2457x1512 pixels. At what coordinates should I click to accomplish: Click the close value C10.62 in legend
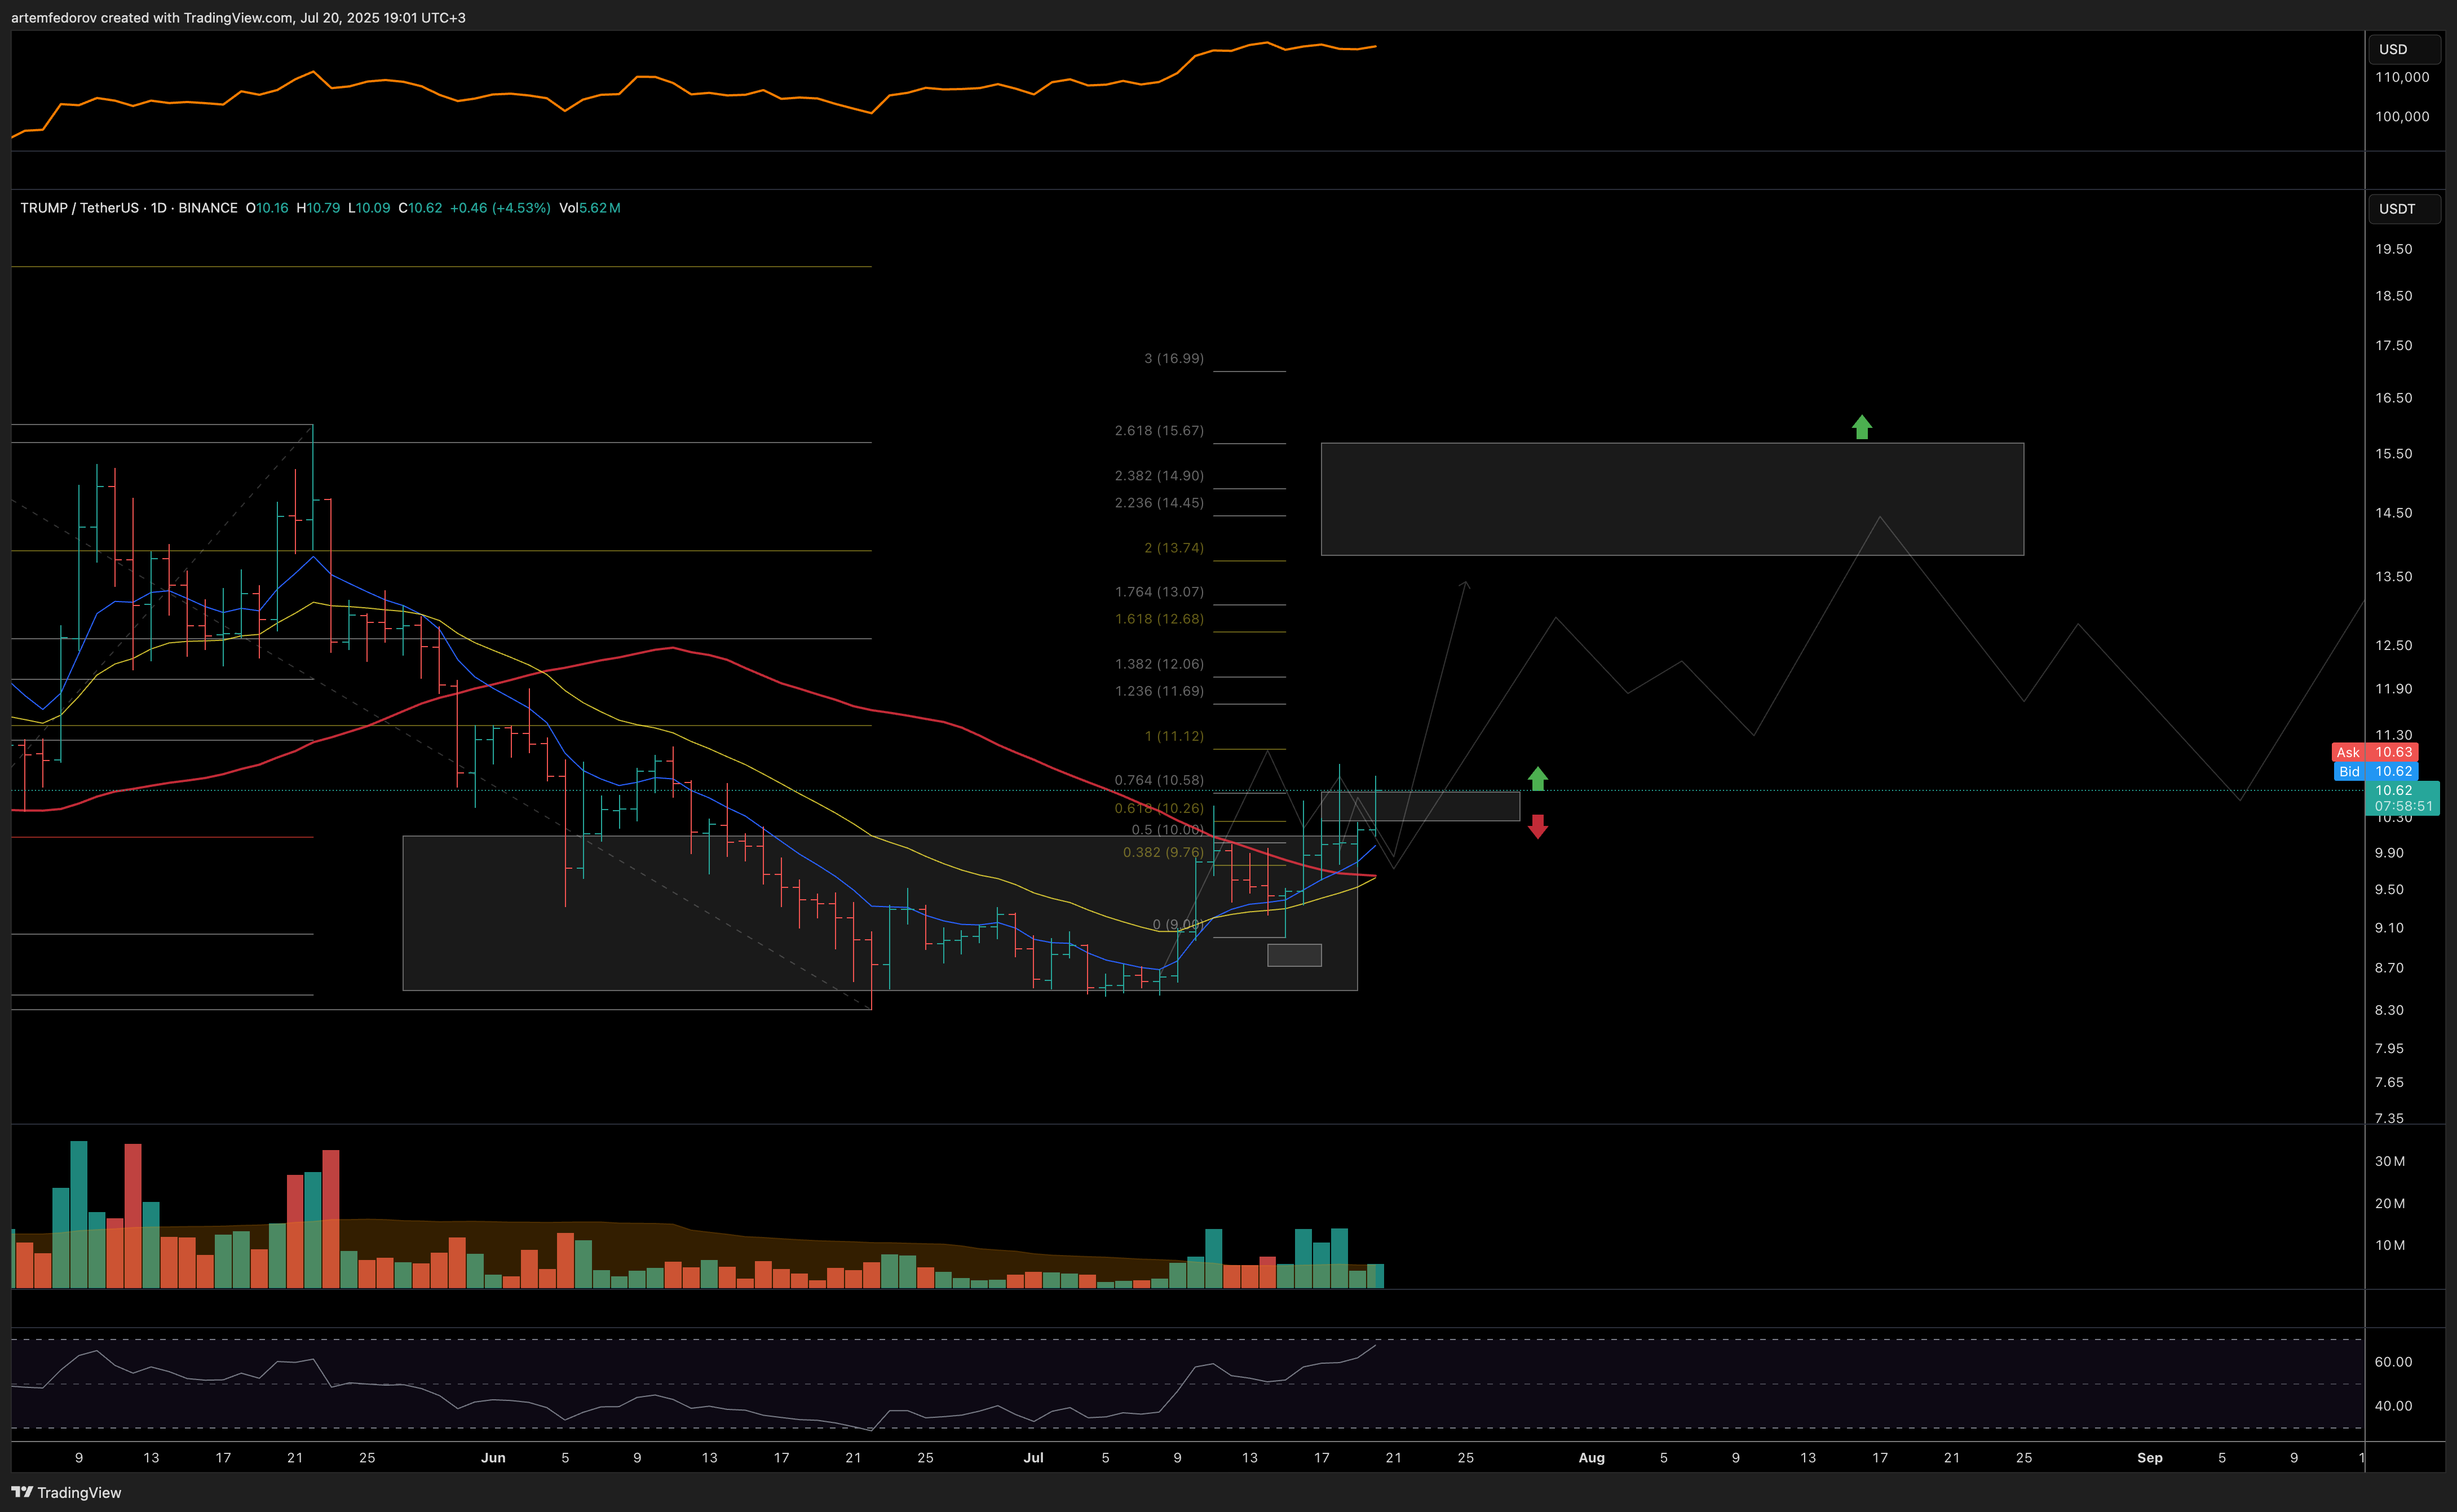pyautogui.click(x=420, y=208)
